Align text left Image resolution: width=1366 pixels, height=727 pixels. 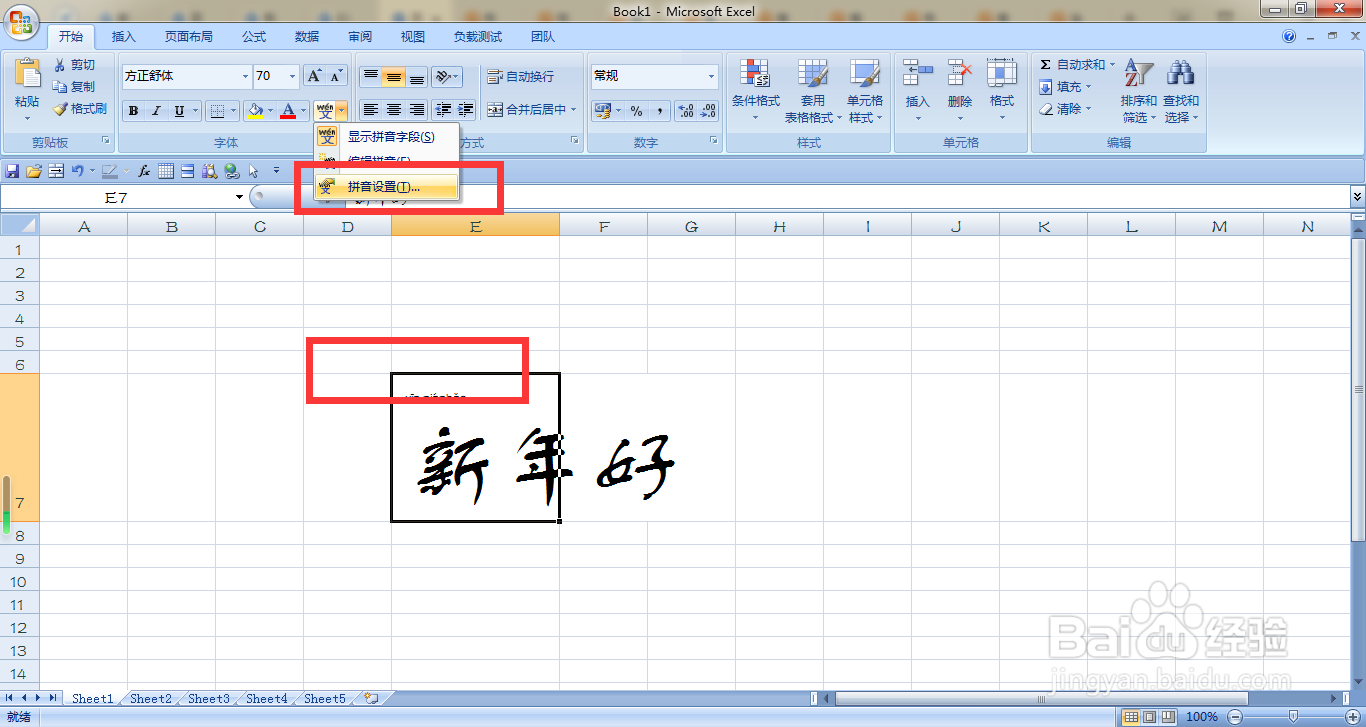click(x=371, y=110)
